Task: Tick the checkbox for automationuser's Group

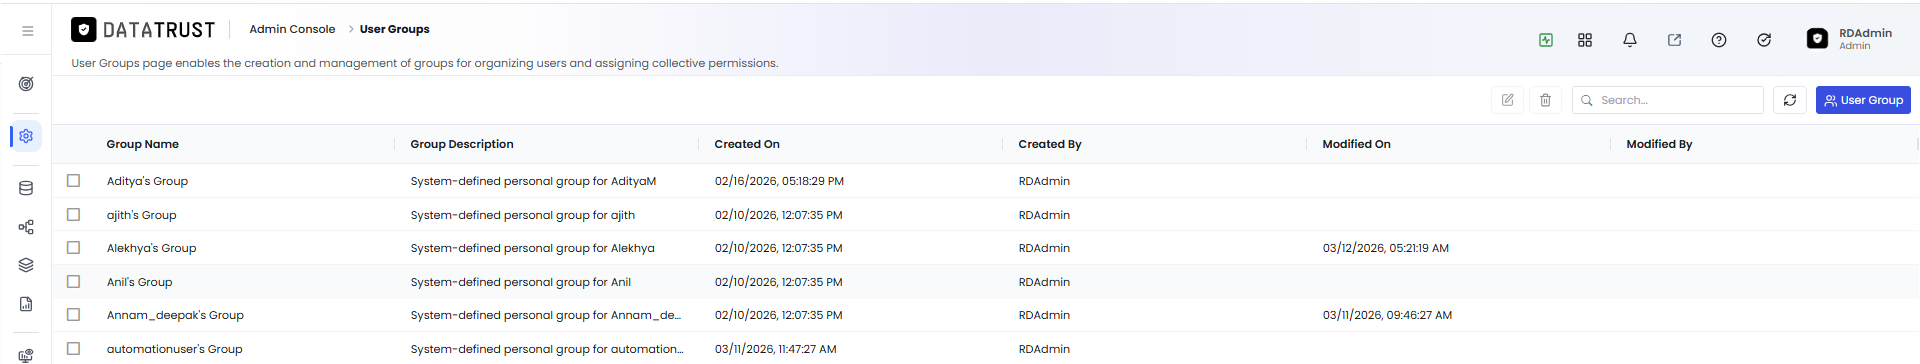Action: pyautogui.click(x=73, y=349)
